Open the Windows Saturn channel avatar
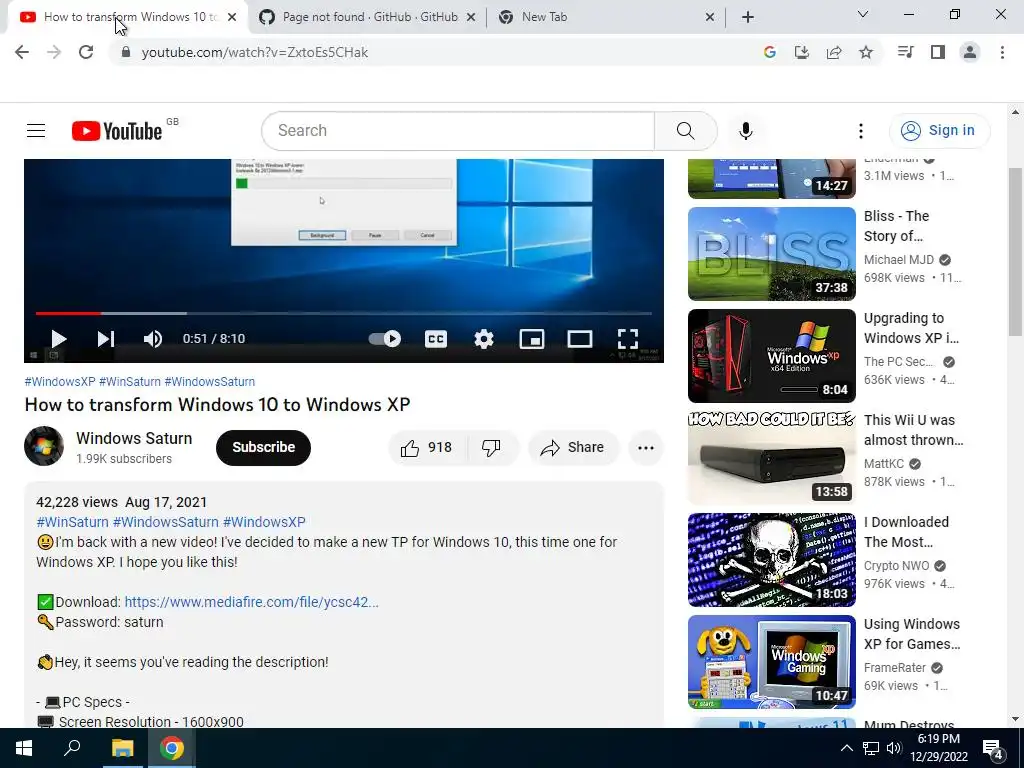The image size is (1024, 768). [x=44, y=446]
